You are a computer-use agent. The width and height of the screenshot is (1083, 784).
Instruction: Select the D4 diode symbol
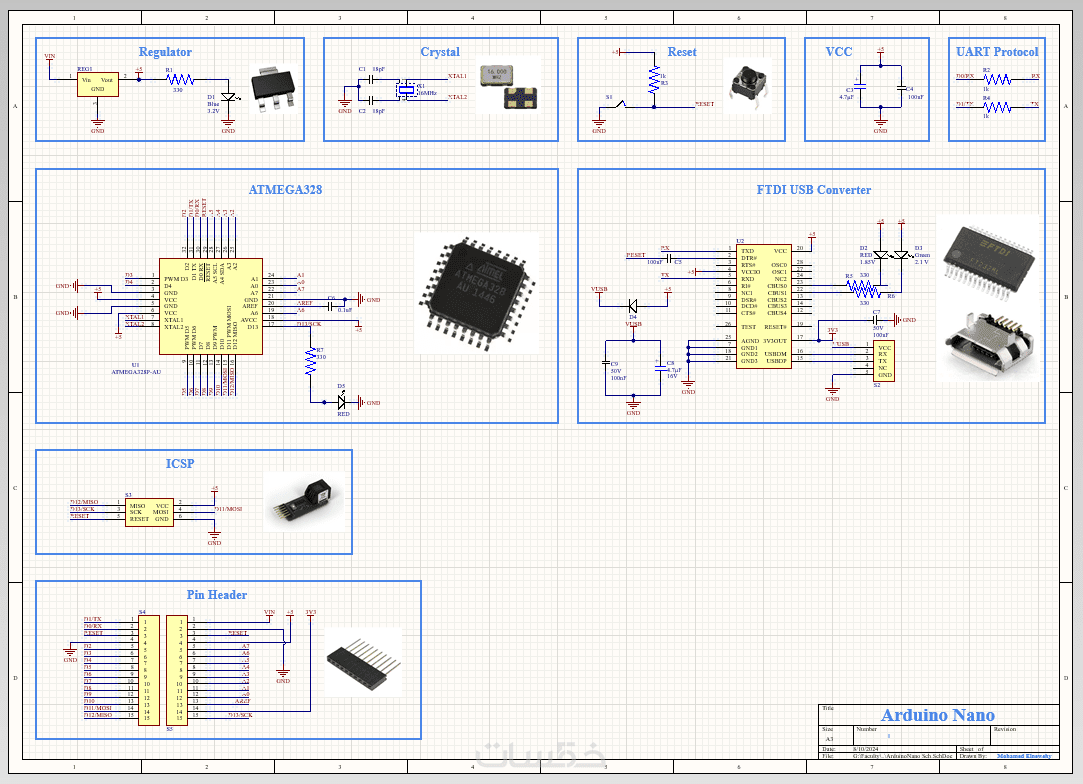[x=633, y=306]
